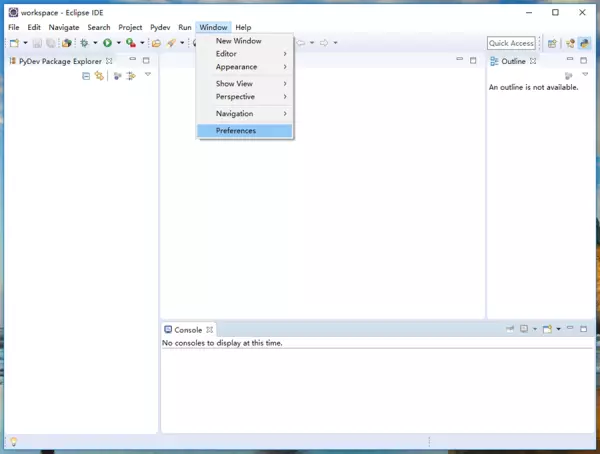The height and width of the screenshot is (454, 600).
Task: Expand the Editor submenu
Action: click(245, 54)
